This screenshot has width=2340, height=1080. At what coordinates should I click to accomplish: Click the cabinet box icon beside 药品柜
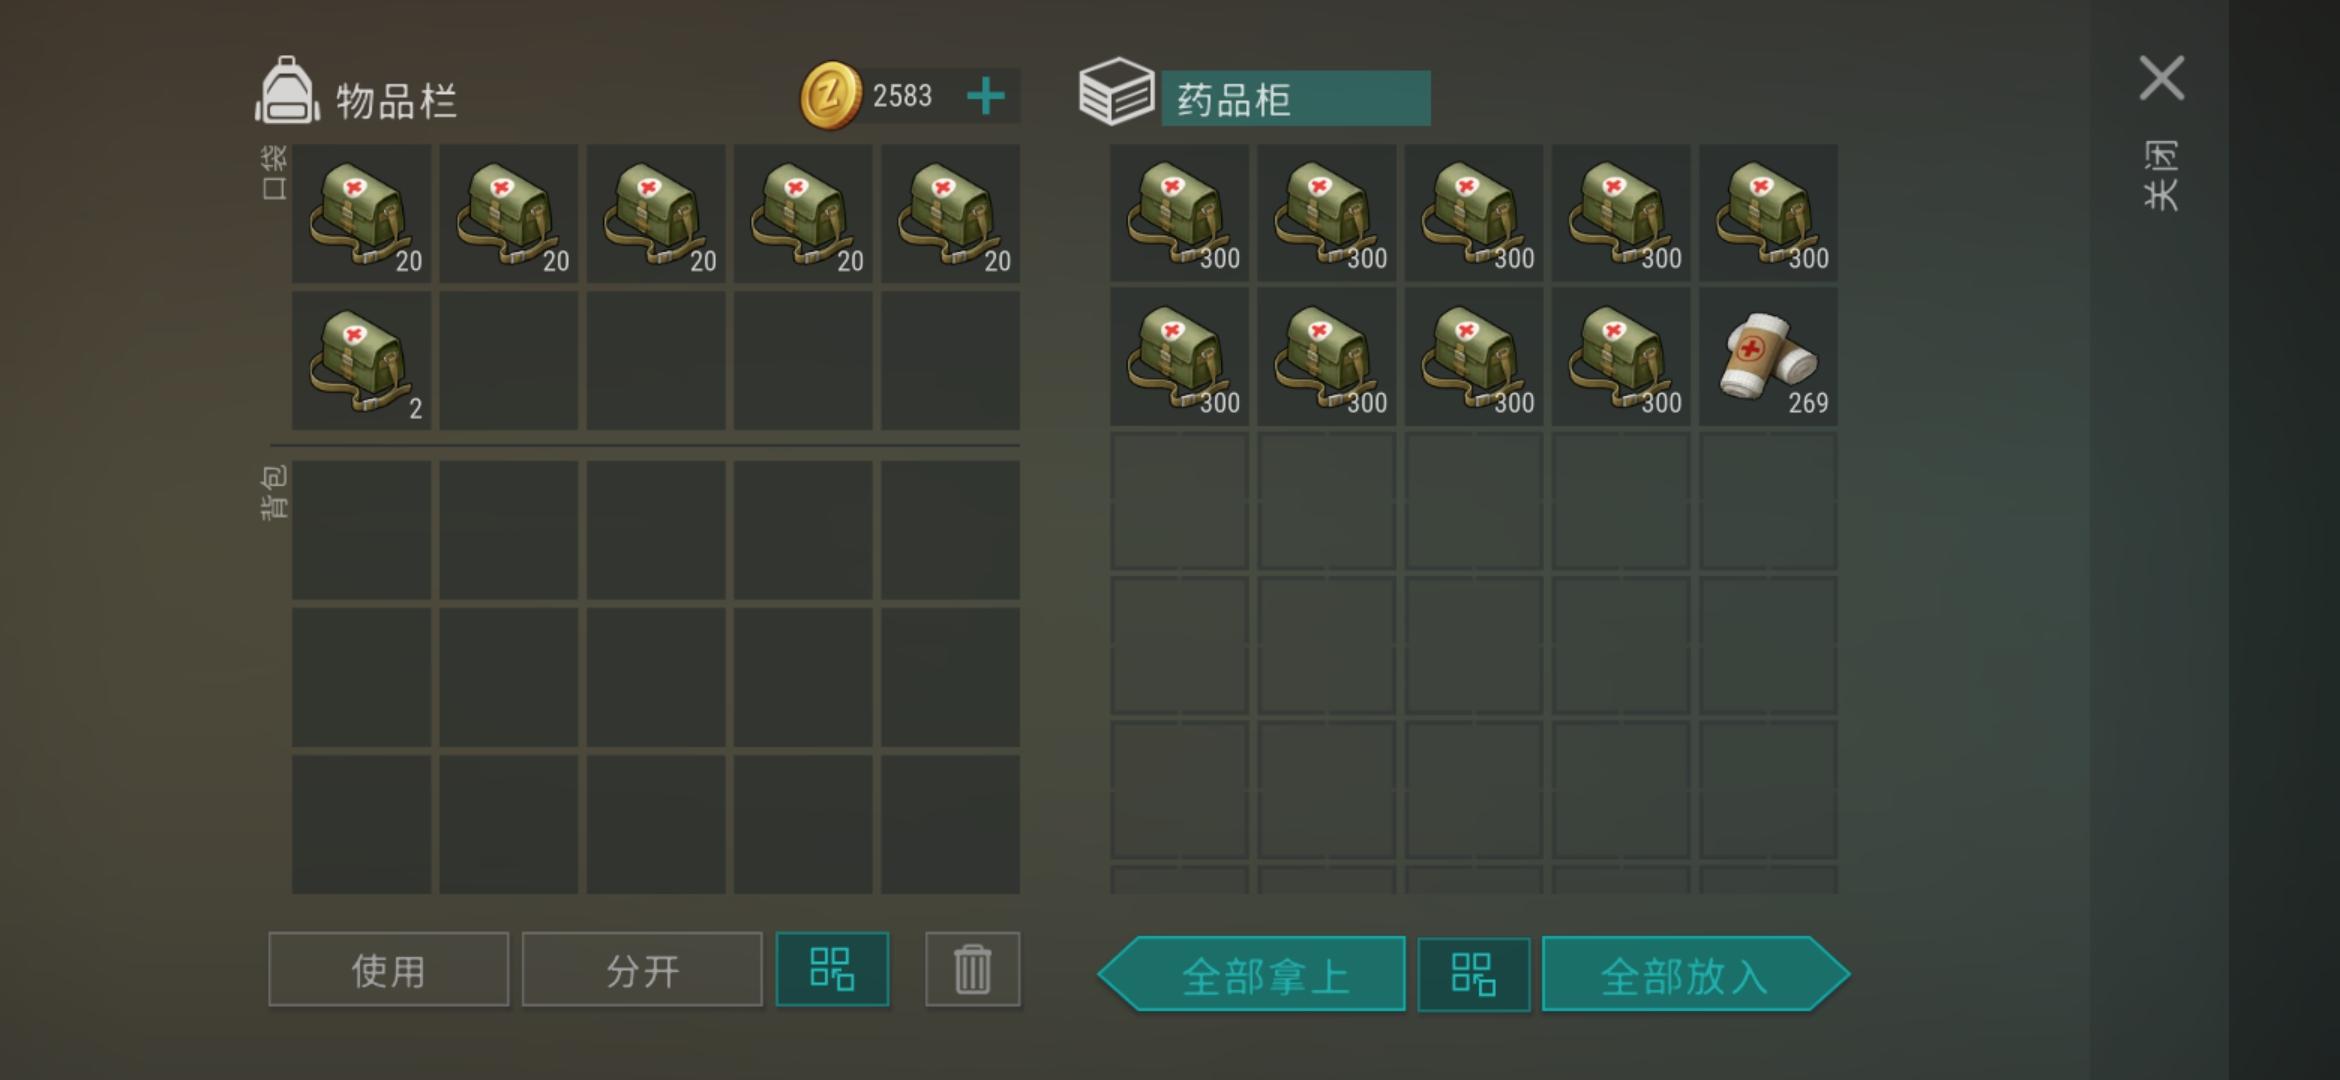click(1116, 91)
